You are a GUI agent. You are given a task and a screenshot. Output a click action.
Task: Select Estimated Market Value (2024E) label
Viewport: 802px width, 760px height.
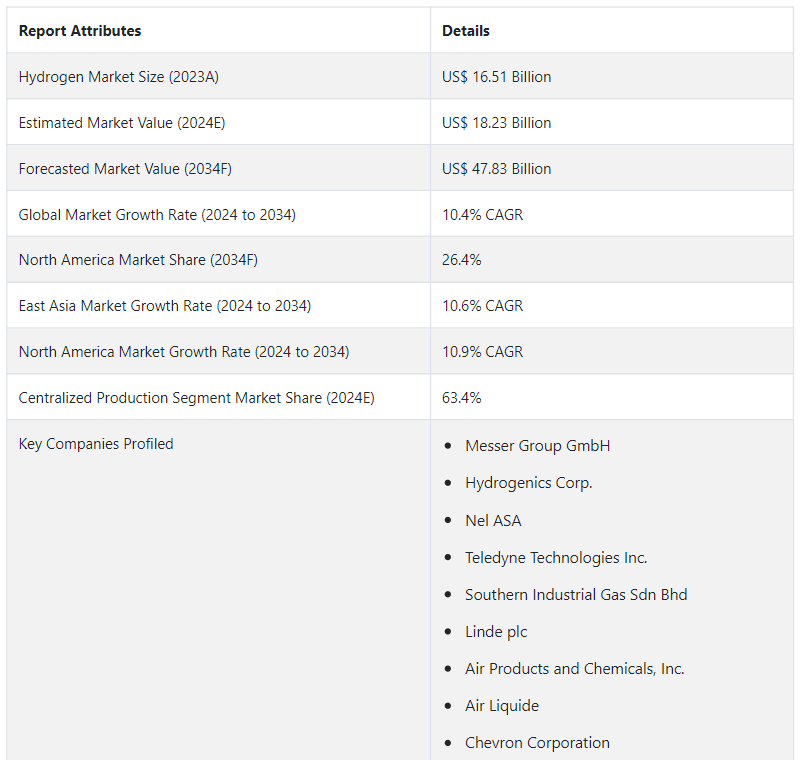coord(122,123)
